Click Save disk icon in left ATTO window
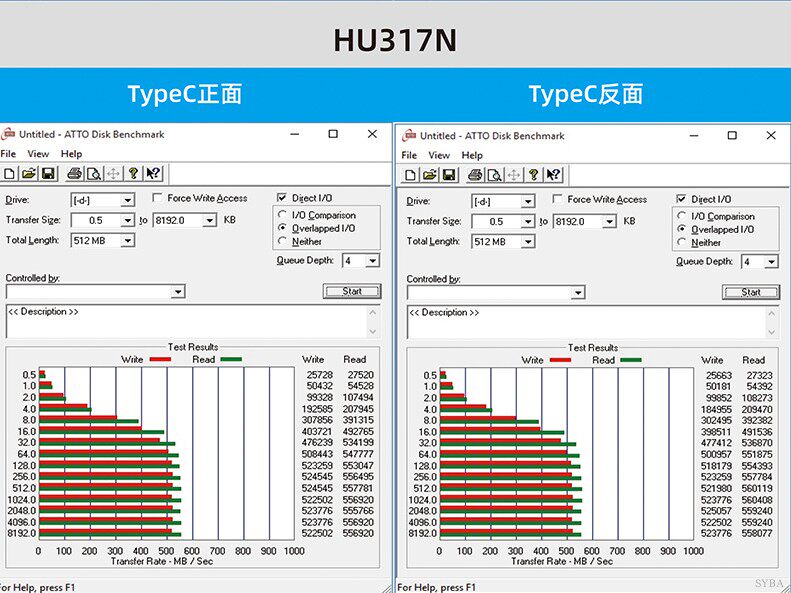The height and width of the screenshot is (593, 791). 48,174
